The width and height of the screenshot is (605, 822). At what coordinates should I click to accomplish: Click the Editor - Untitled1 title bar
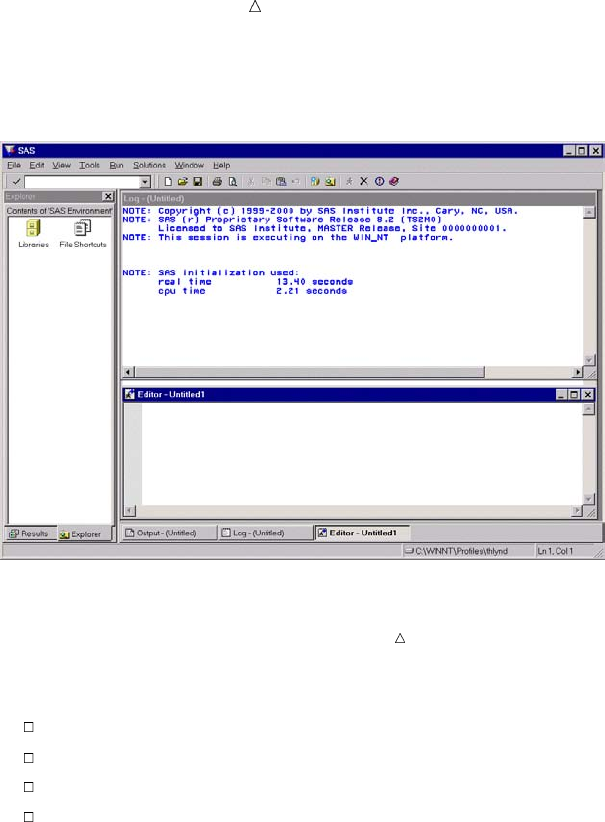pos(359,394)
